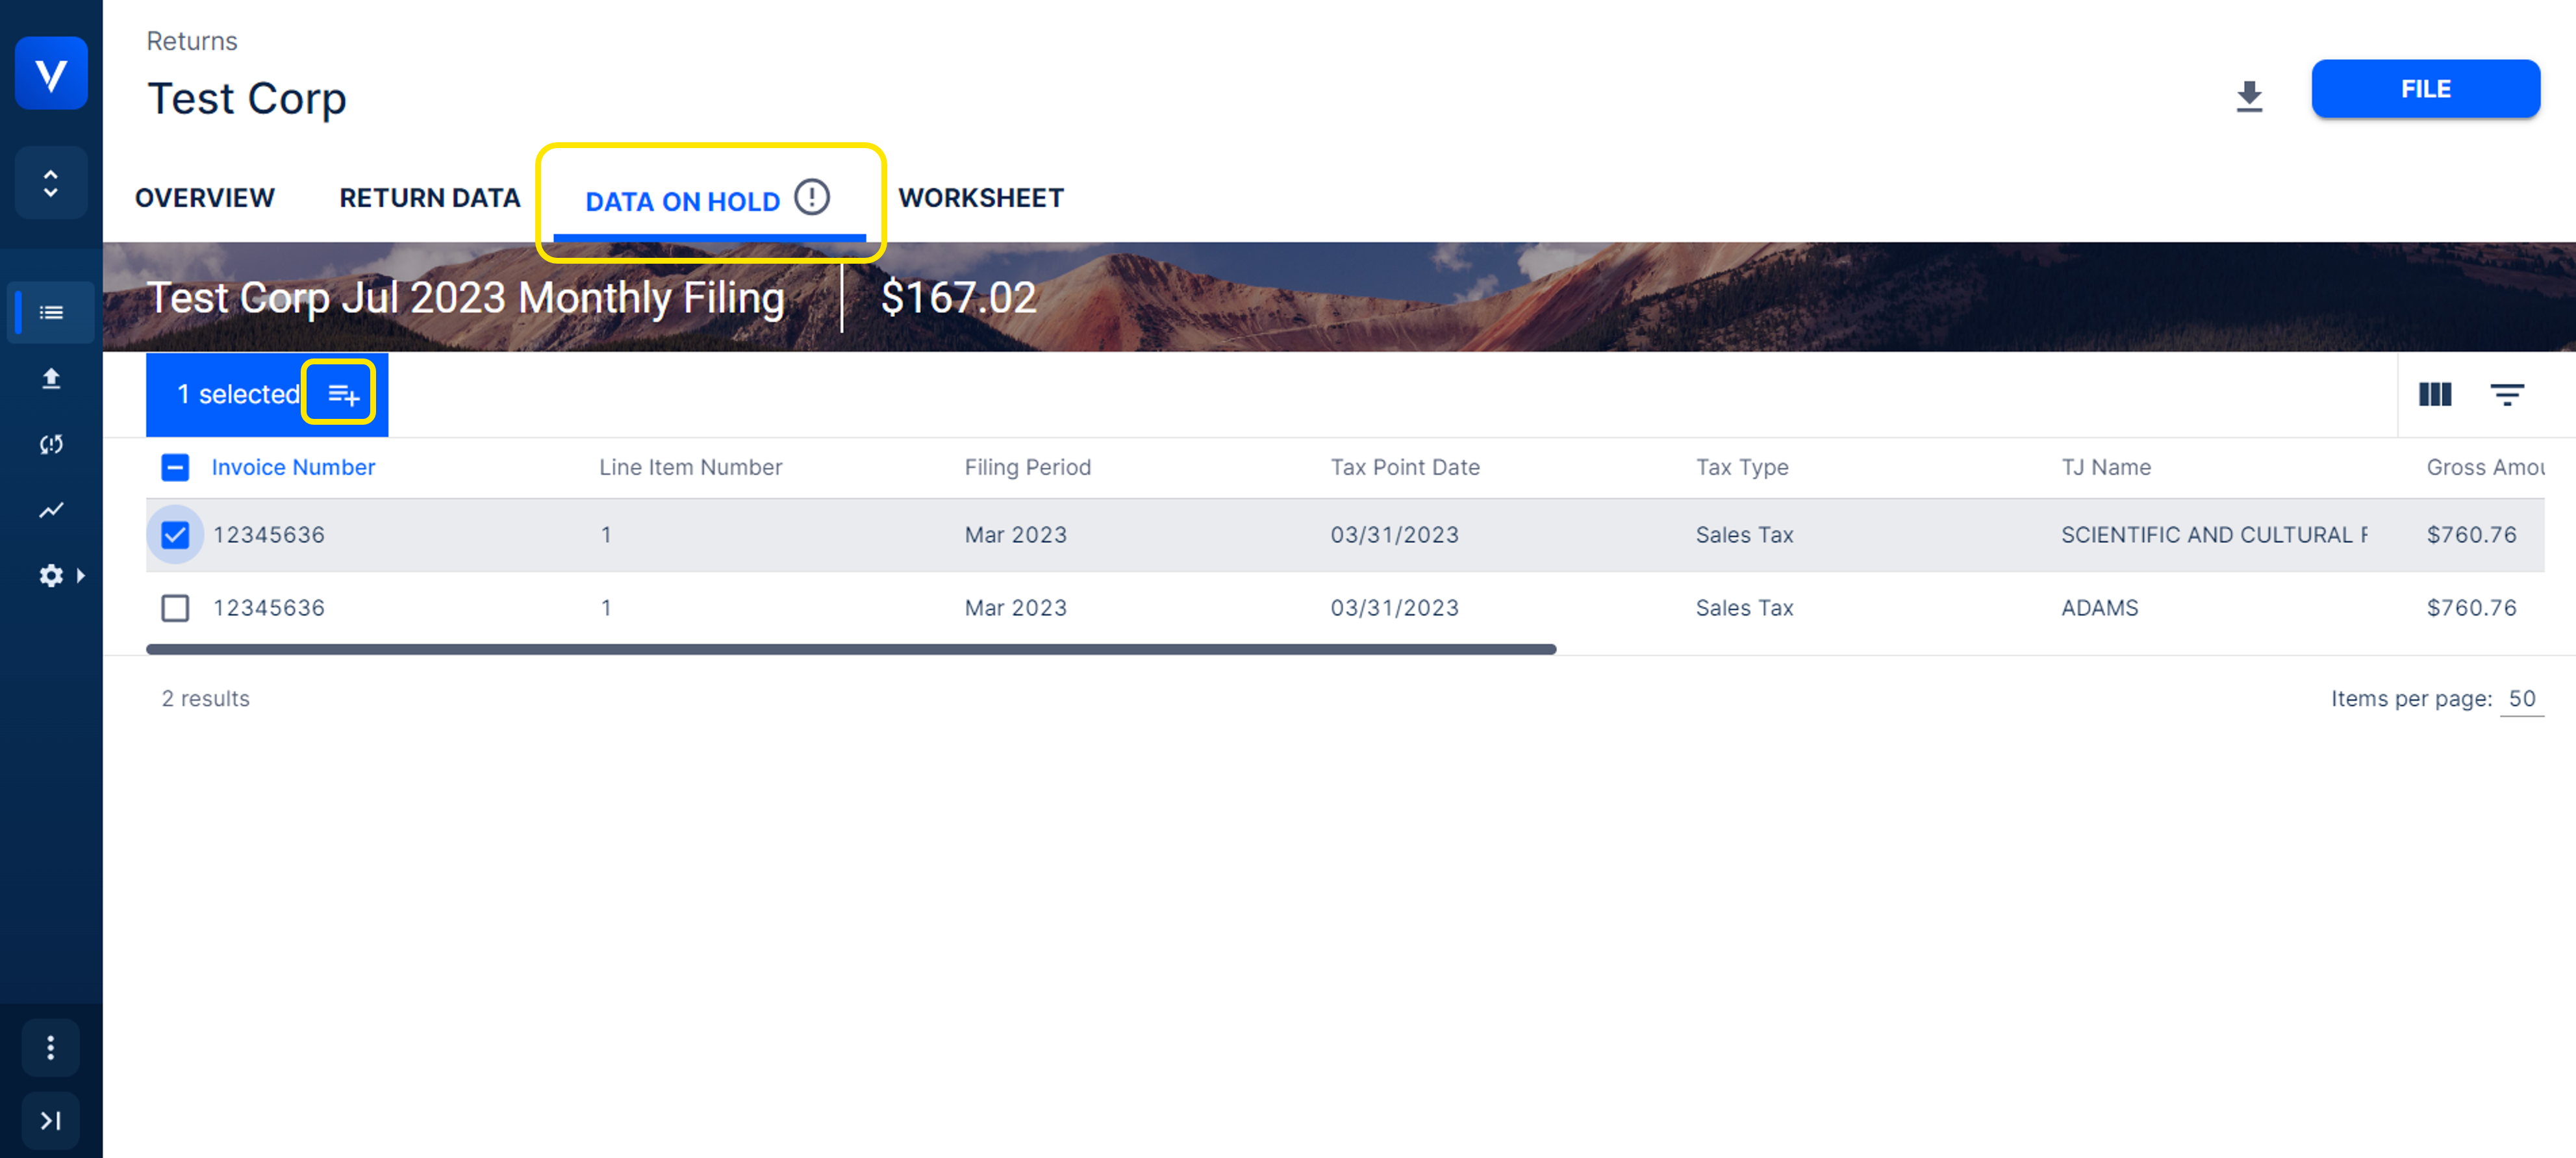Screen dimensions: 2576x1158
Task: Click the sync alert sidebar icon
Action: click(x=51, y=444)
